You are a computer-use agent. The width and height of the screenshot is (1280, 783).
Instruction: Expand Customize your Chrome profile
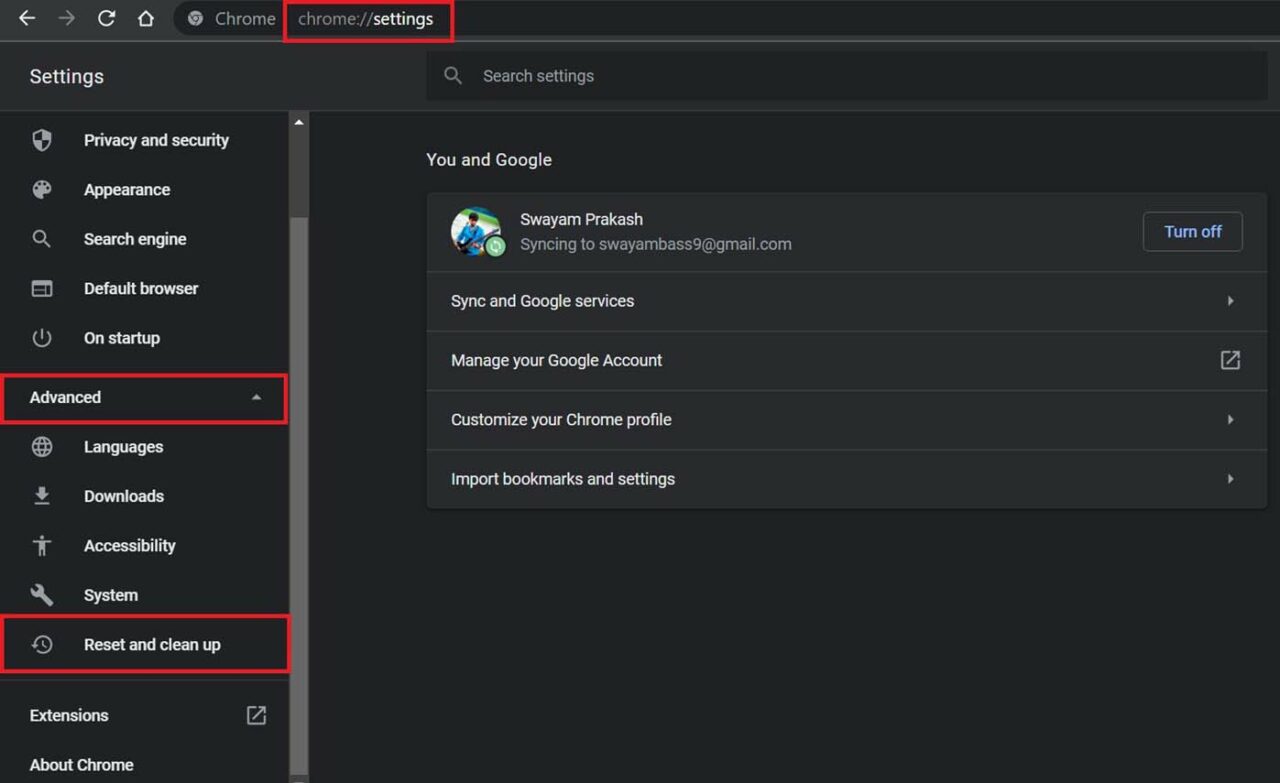tap(846, 419)
